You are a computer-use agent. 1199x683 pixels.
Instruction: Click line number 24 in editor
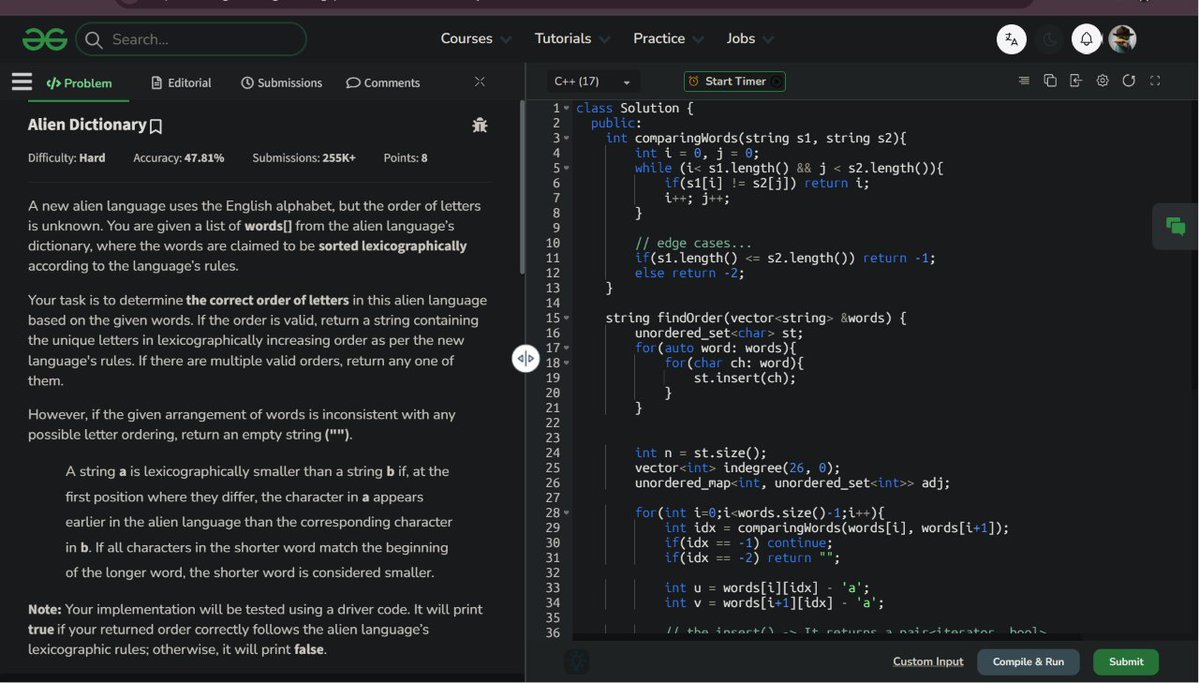(x=553, y=453)
